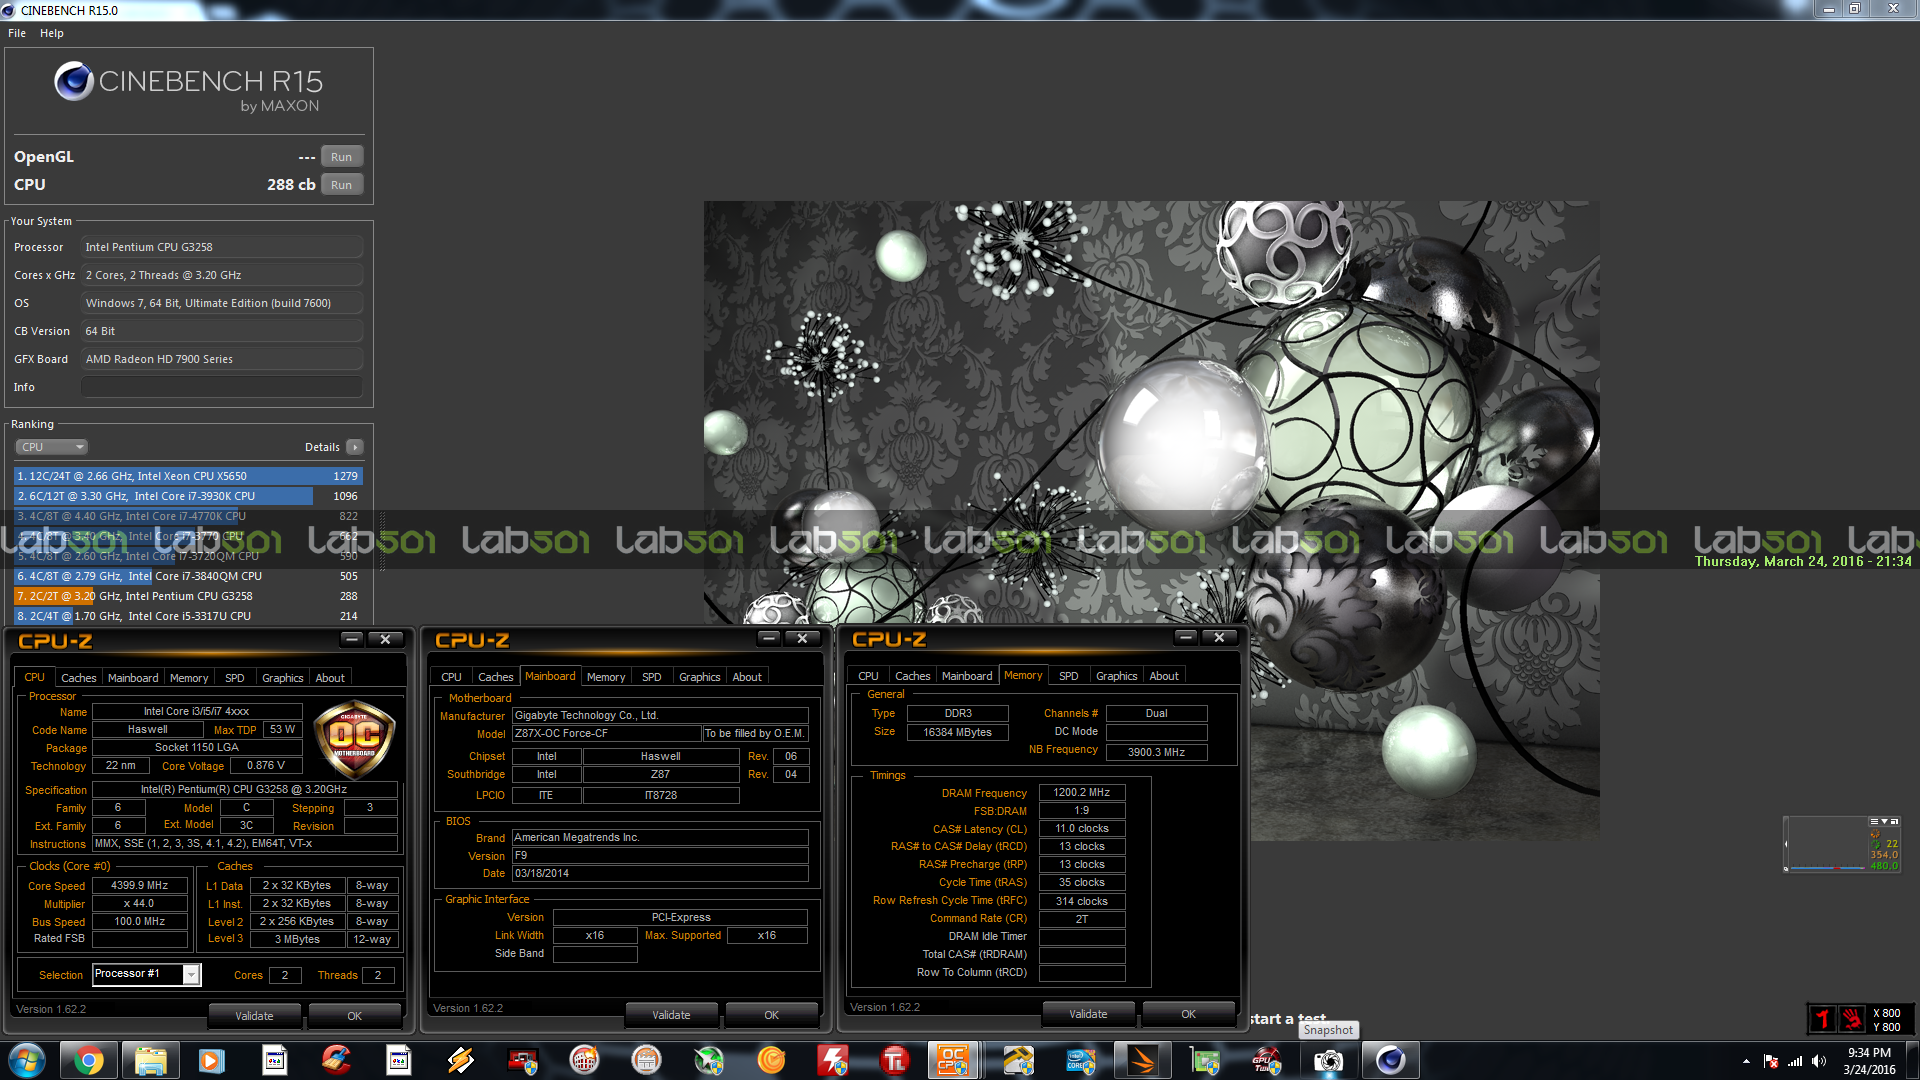Click the DRAM Frequency 1200.2 MHz value
Image resolution: width=1920 pixels, height=1080 pixels.
(1082, 792)
